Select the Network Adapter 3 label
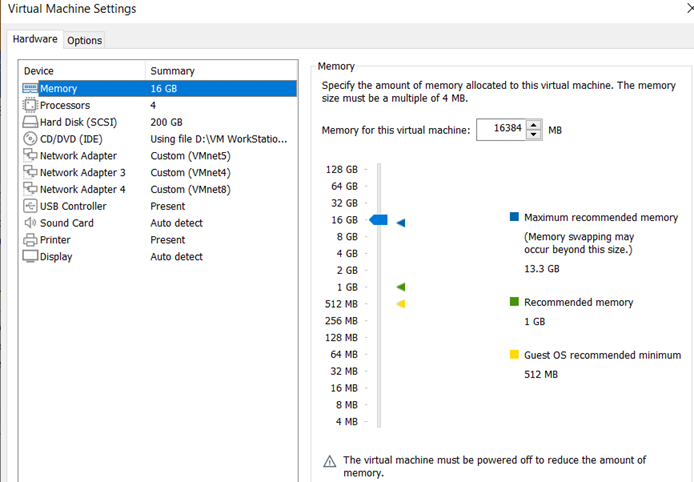 (83, 173)
